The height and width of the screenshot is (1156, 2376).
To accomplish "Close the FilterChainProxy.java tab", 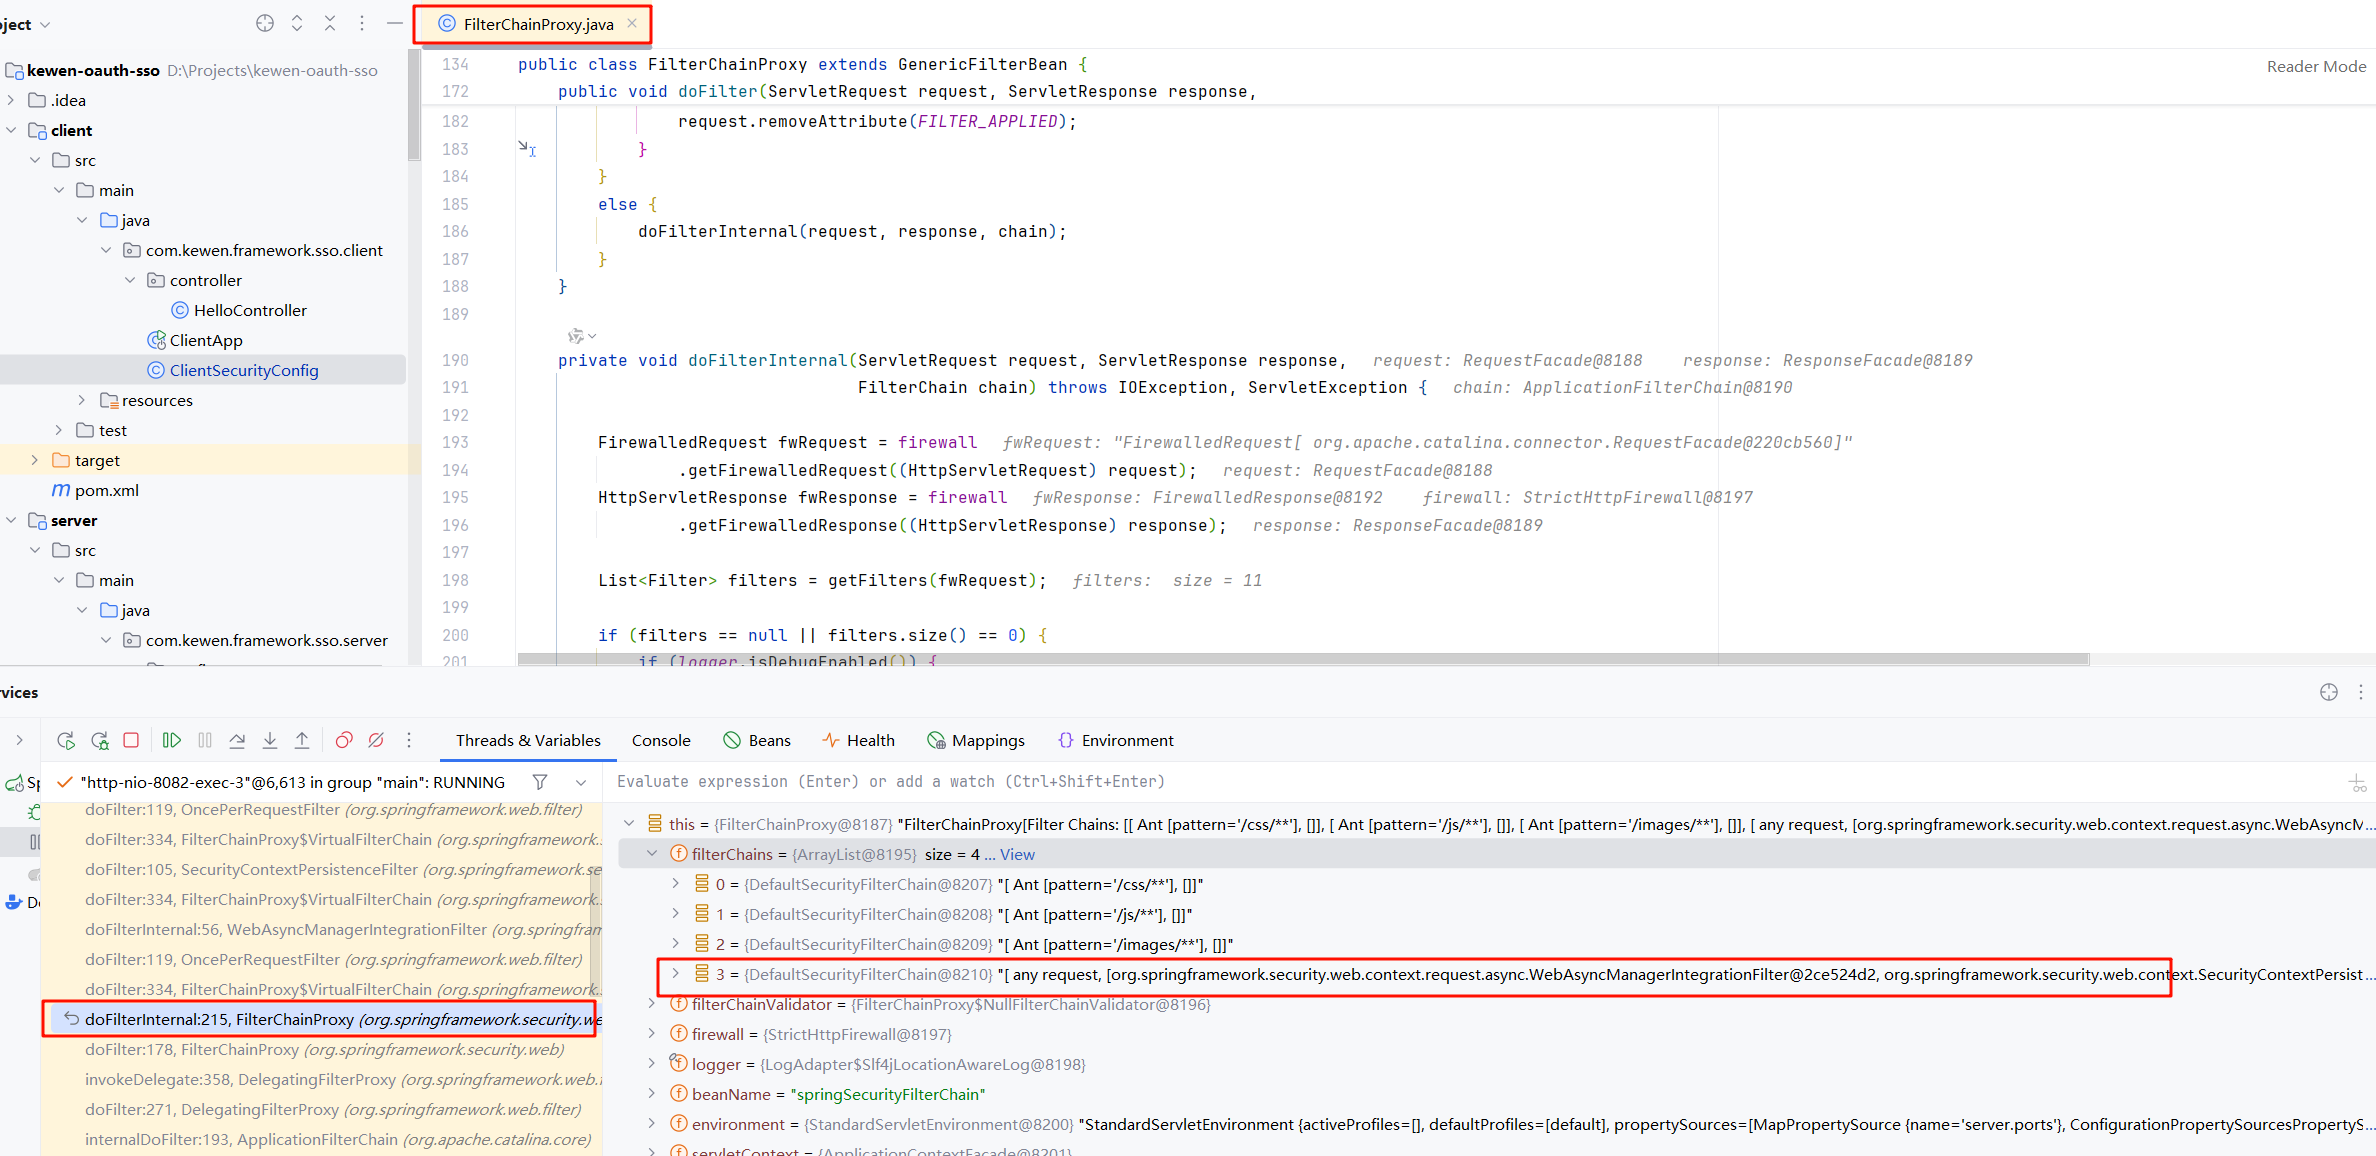I will pyautogui.click(x=632, y=24).
